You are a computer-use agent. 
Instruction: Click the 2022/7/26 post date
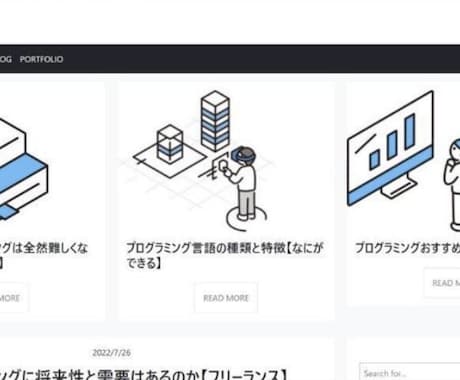tap(111, 353)
